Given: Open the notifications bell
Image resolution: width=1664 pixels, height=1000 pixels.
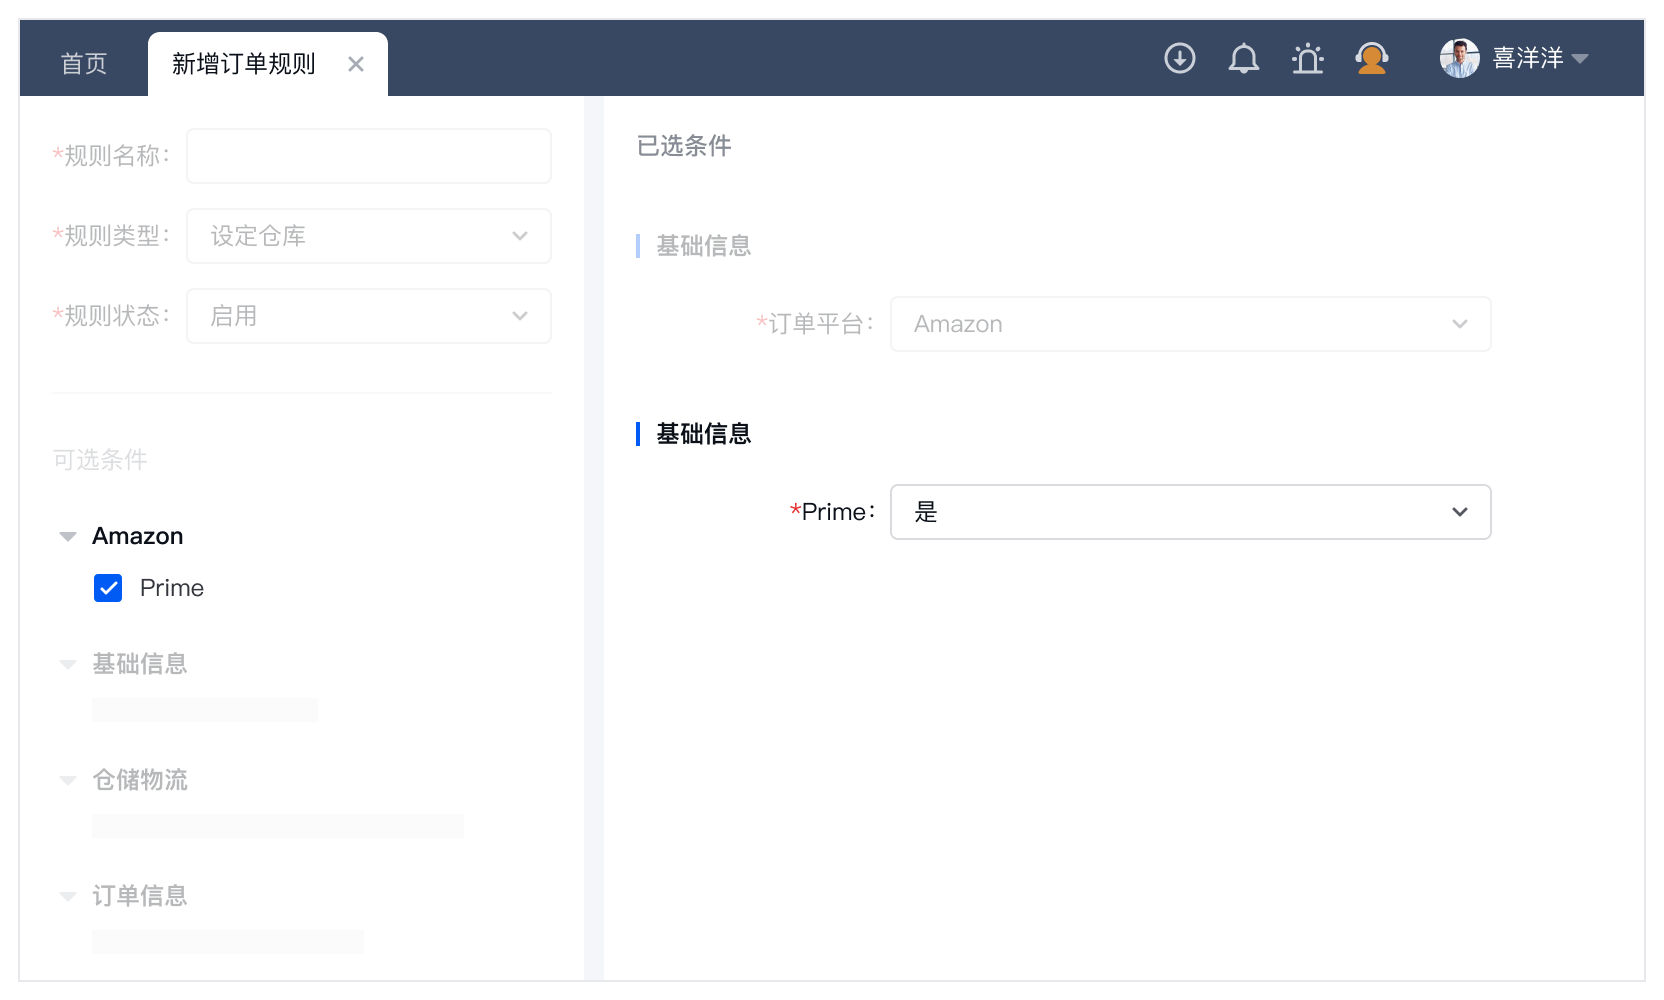Looking at the screenshot, I should (1244, 59).
